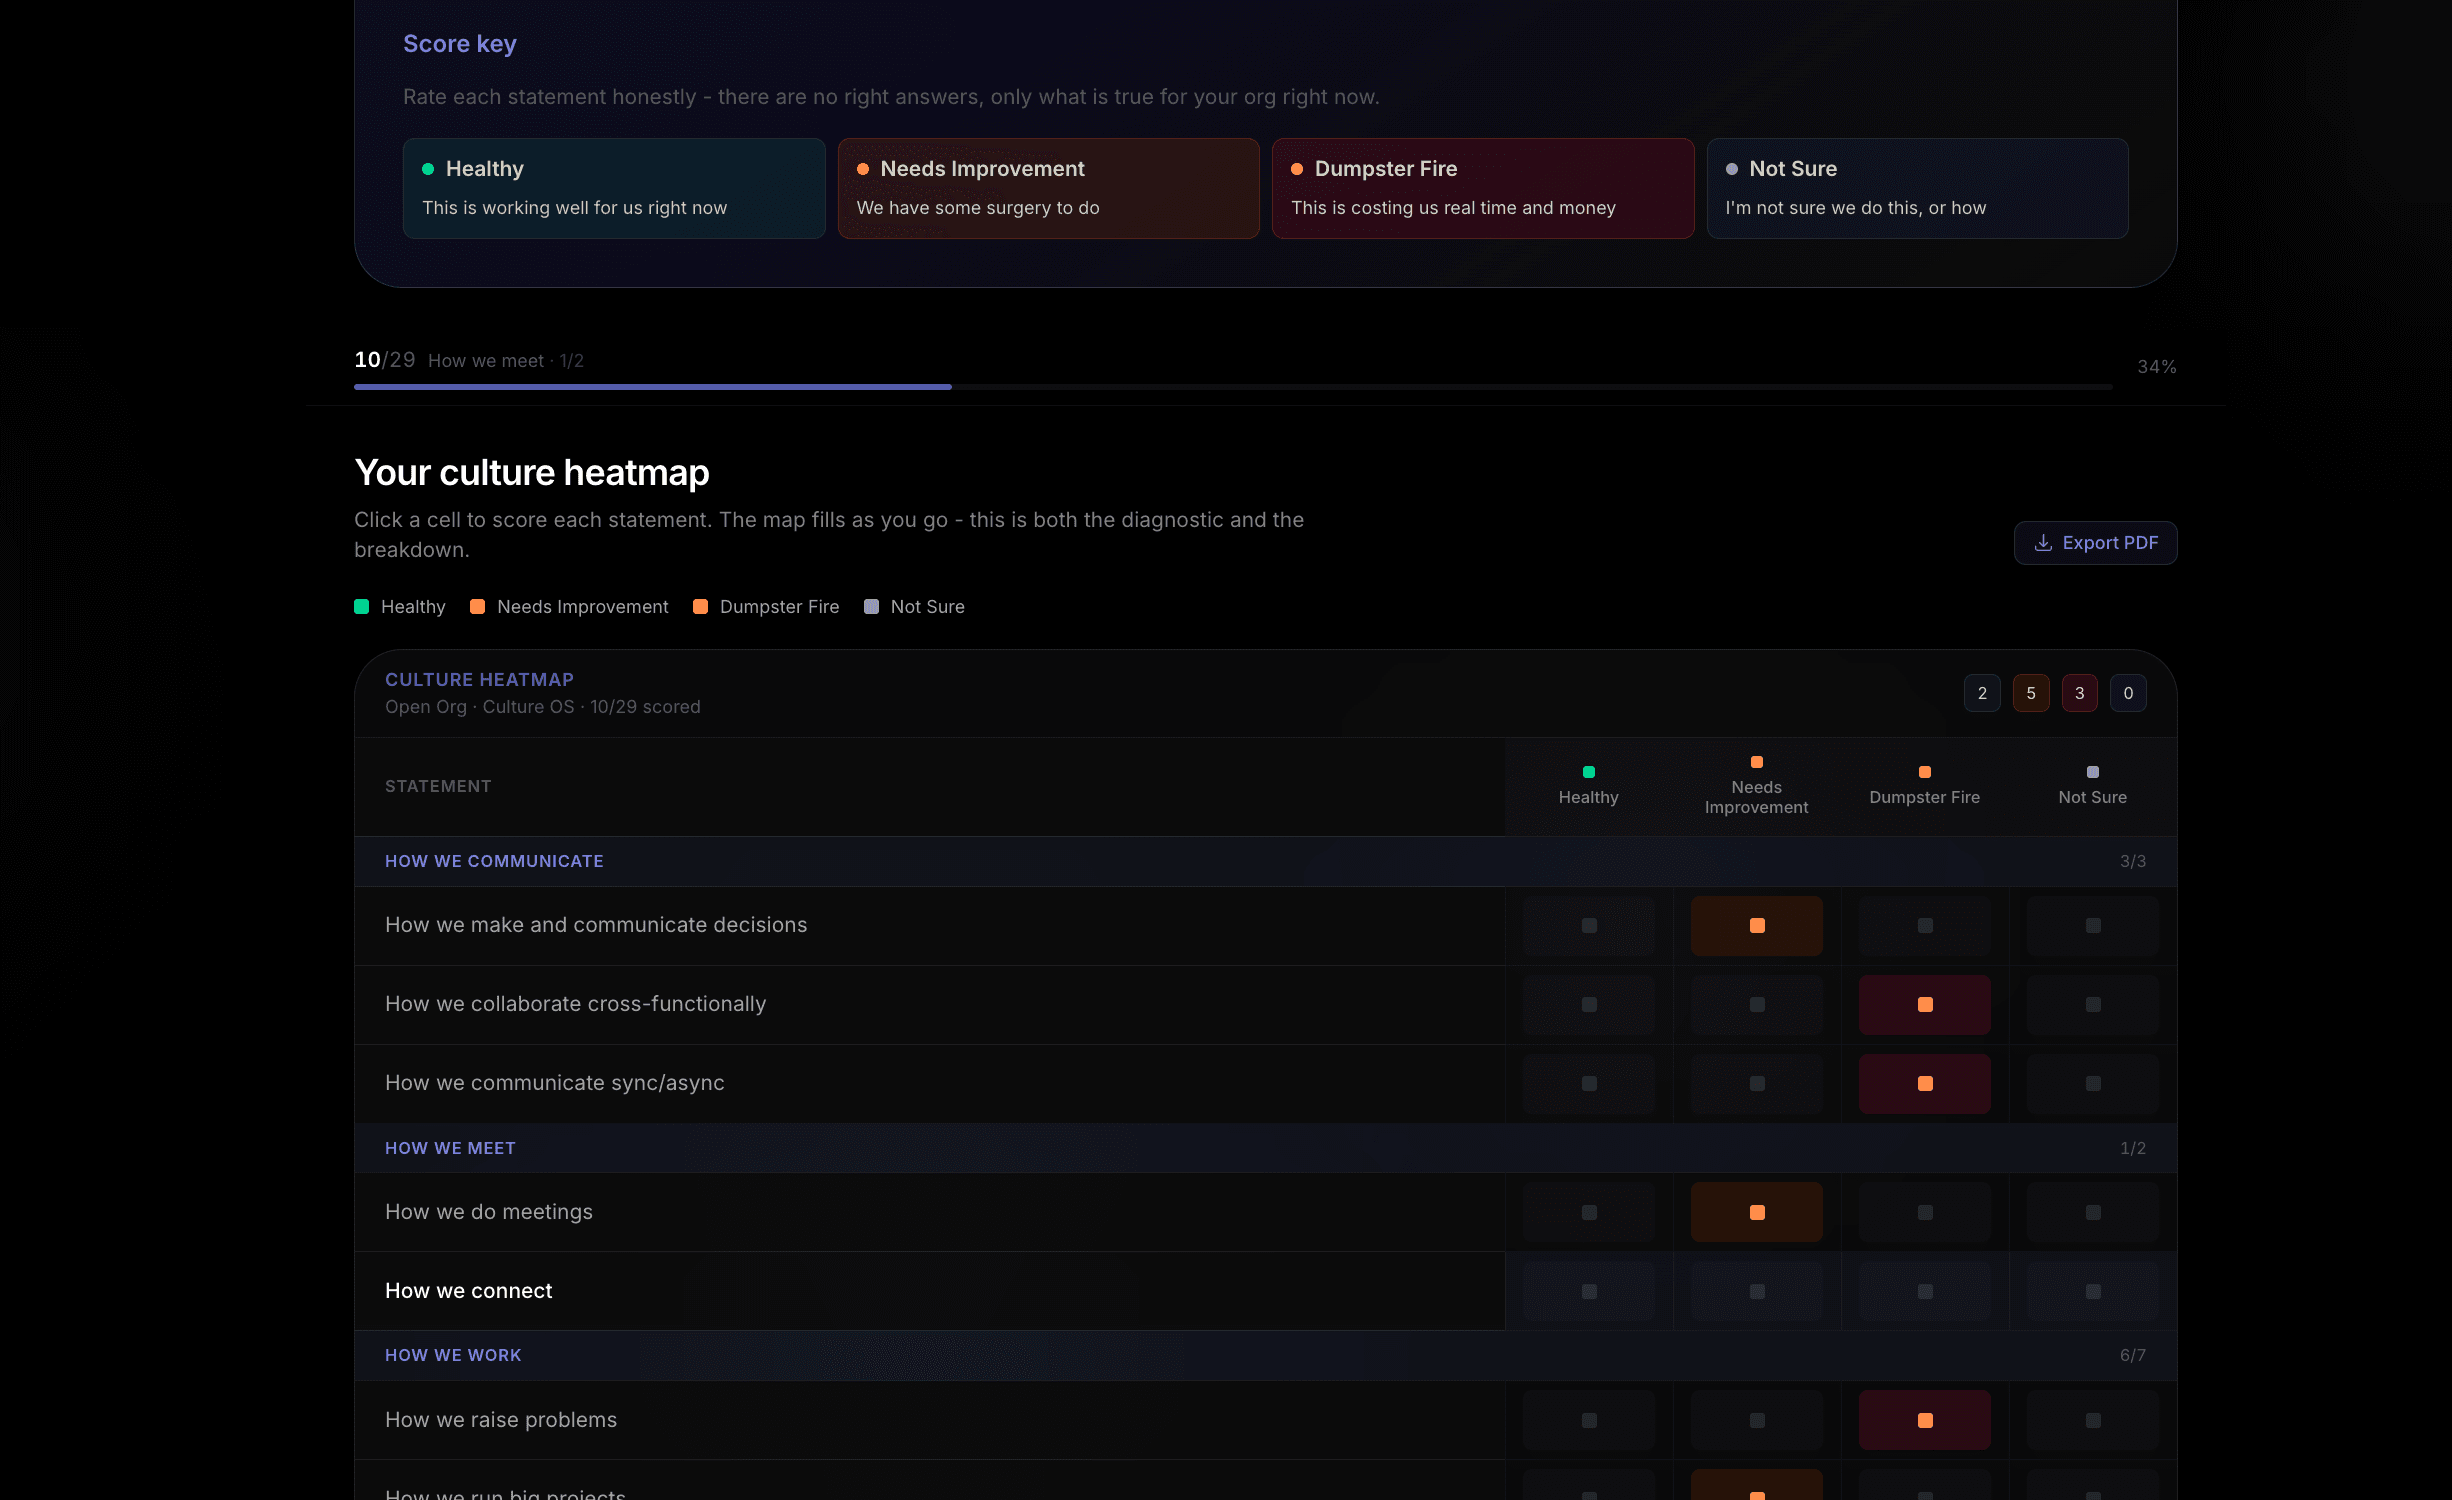Image resolution: width=2452 pixels, height=1500 pixels.
Task: Mark 'How we do meetings' as Healthy
Action: tap(1589, 1212)
